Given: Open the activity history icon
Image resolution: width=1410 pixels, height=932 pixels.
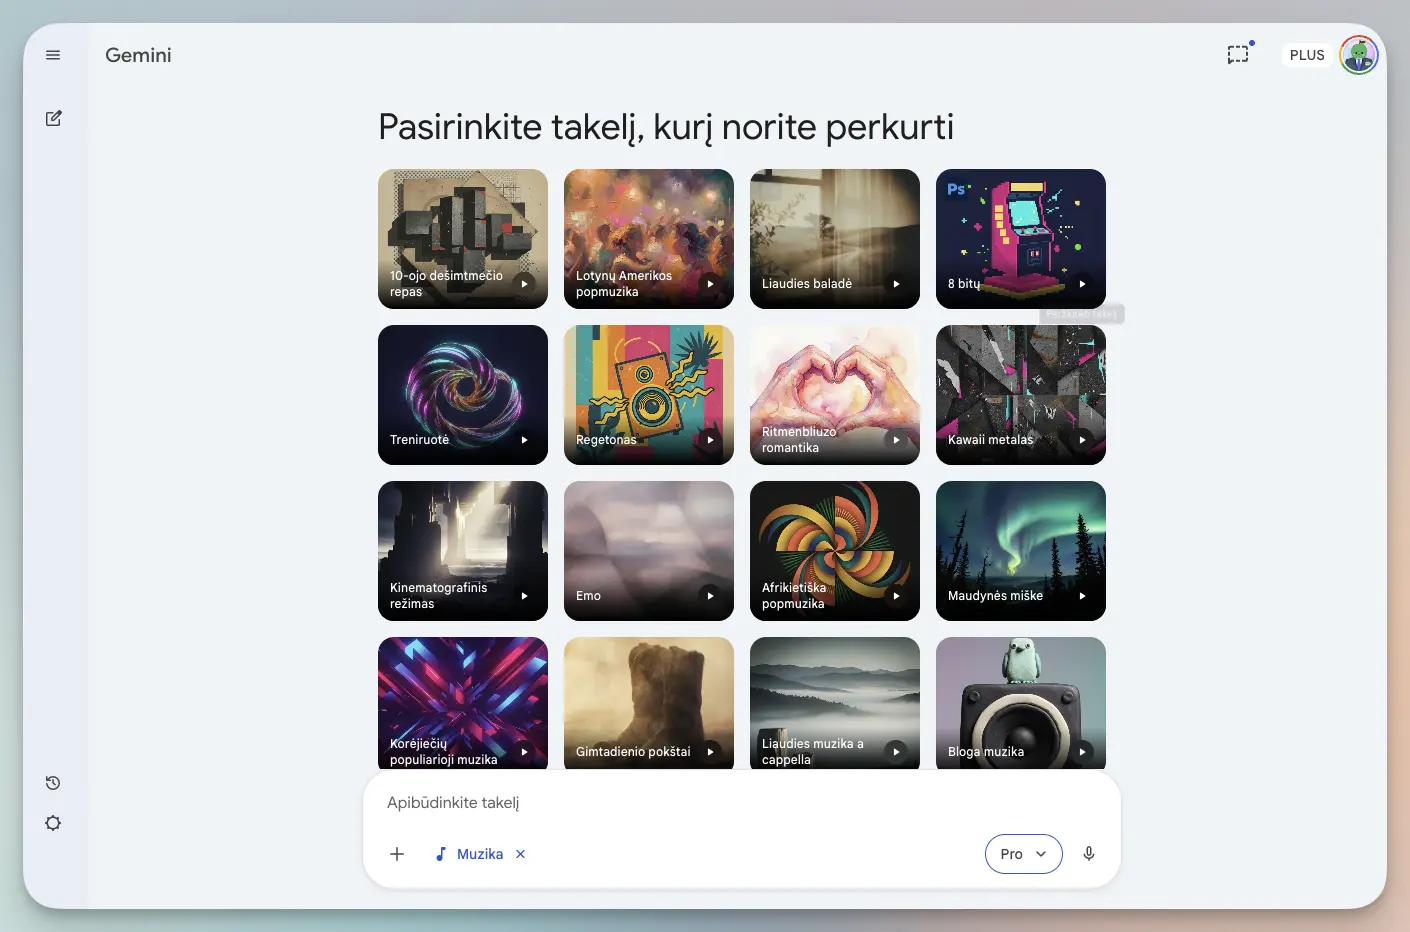Looking at the screenshot, I should pyautogui.click(x=53, y=783).
